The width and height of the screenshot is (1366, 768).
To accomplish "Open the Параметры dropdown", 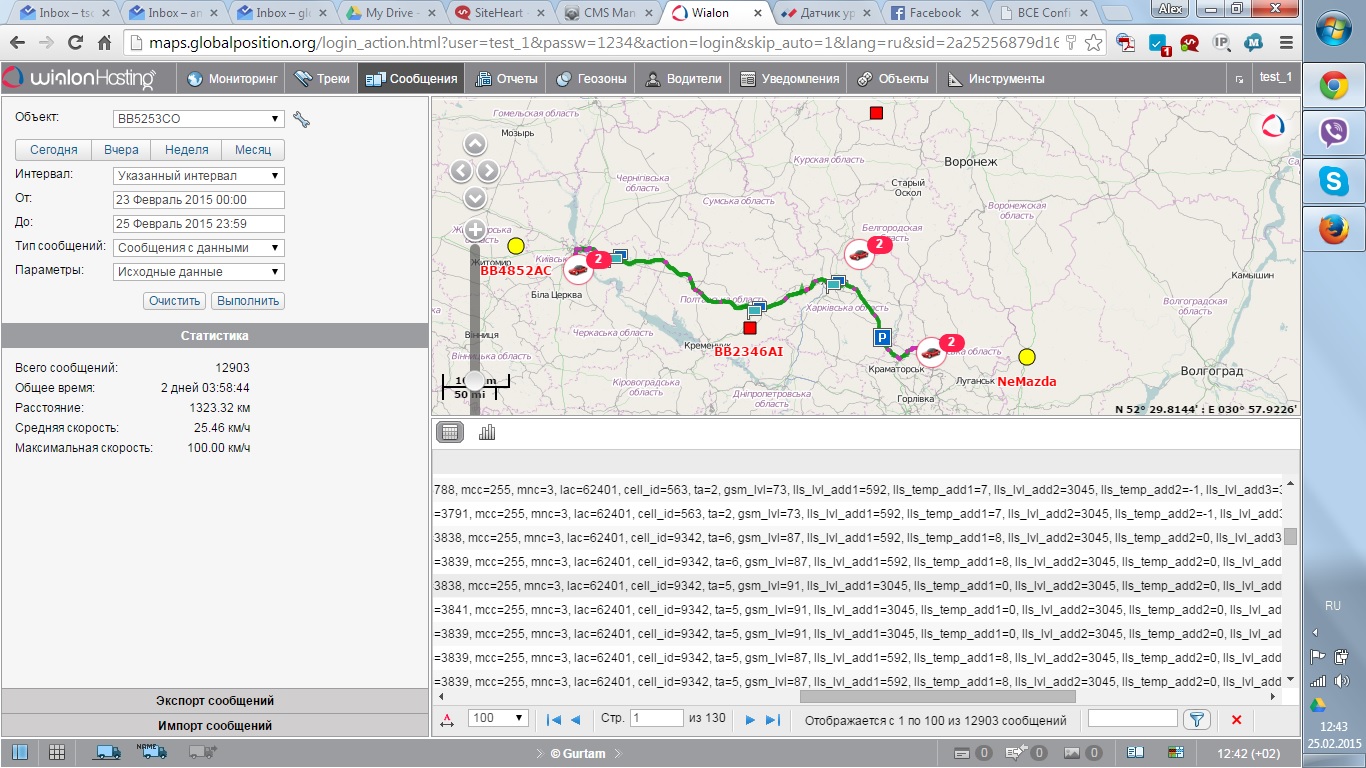I will point(199,272).
